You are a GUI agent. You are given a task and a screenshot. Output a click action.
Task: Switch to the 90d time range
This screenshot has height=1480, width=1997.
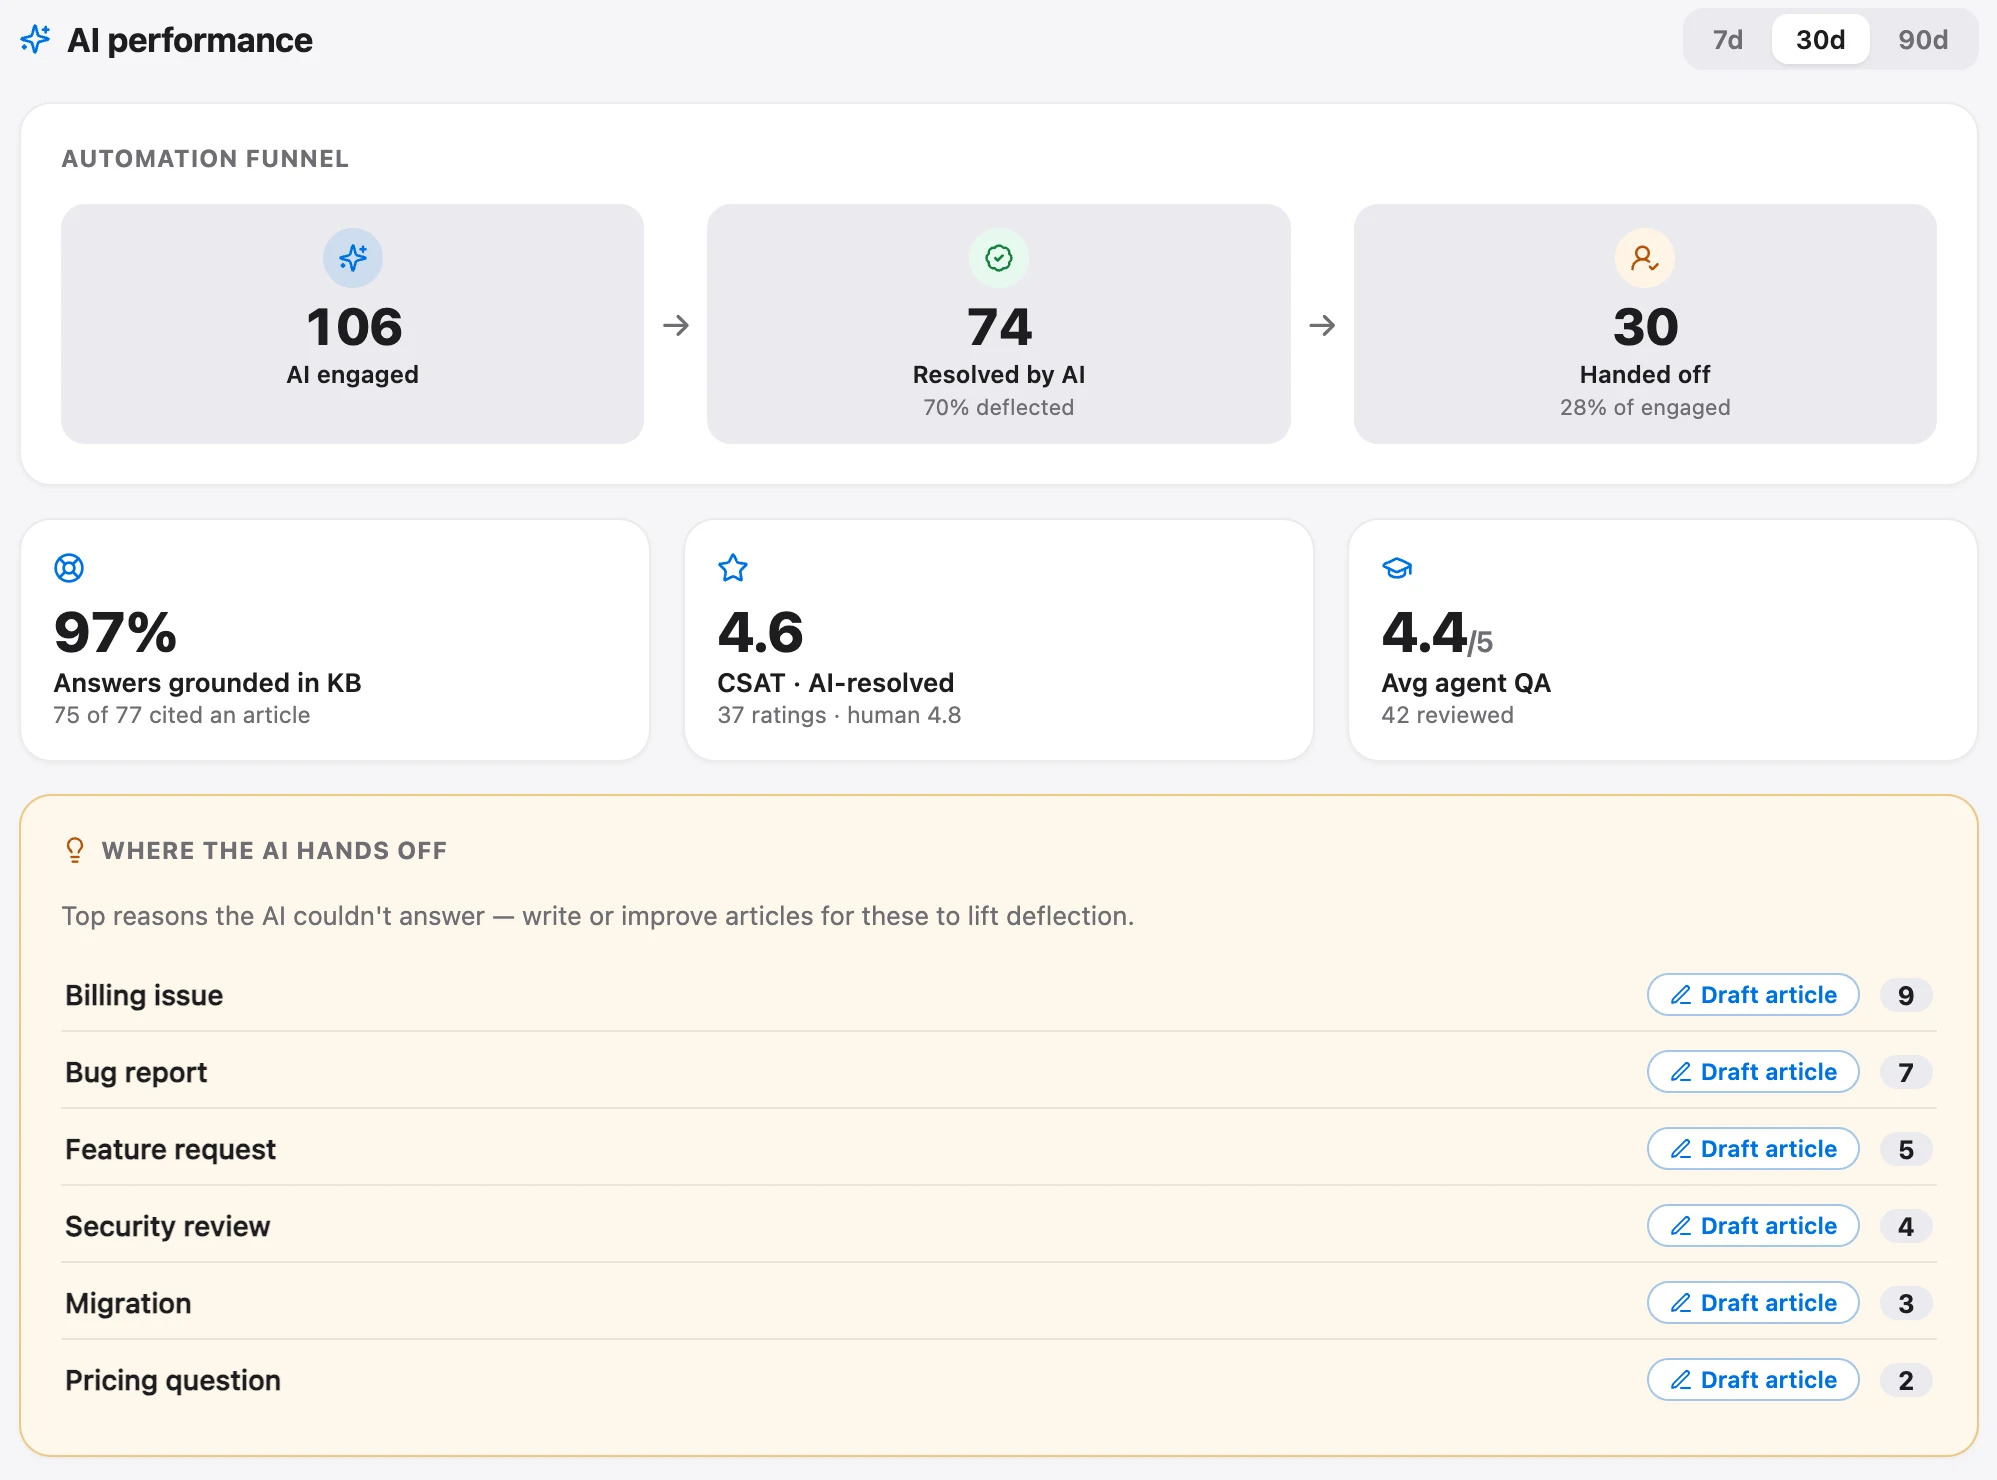1922,40
